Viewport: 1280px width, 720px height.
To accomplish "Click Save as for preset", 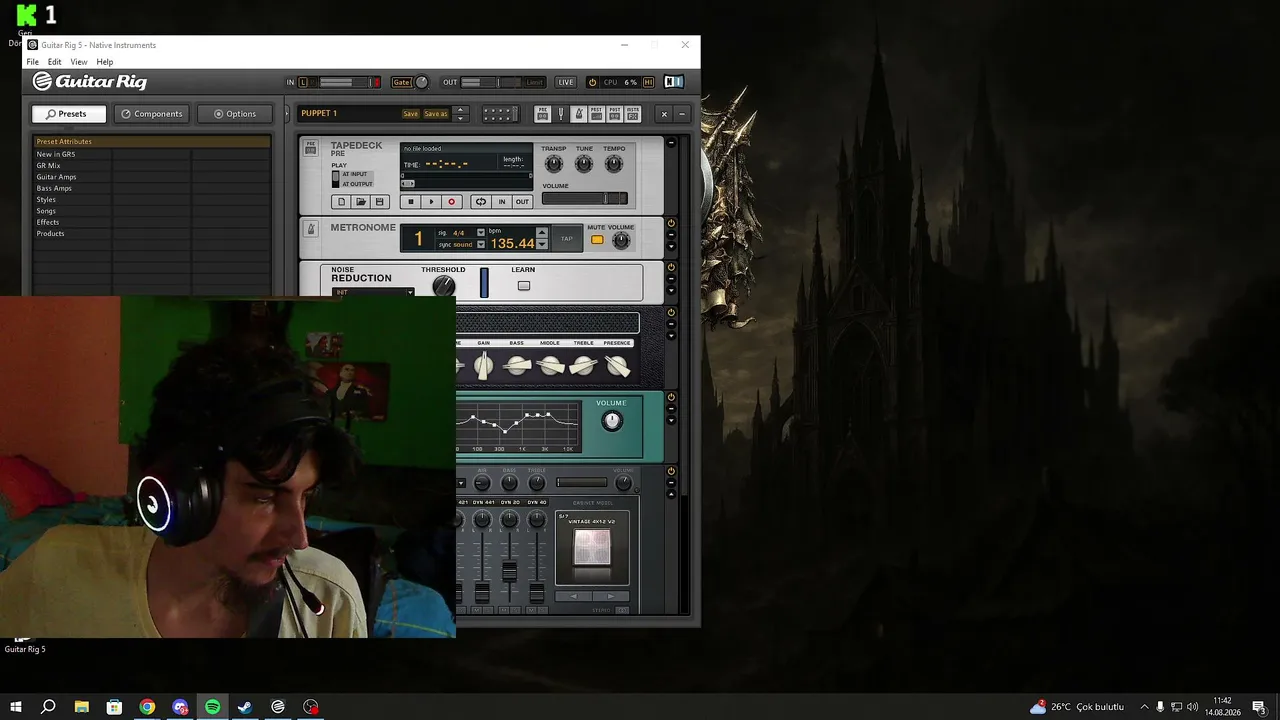I will pyautogui.click(x=436, y=114).
